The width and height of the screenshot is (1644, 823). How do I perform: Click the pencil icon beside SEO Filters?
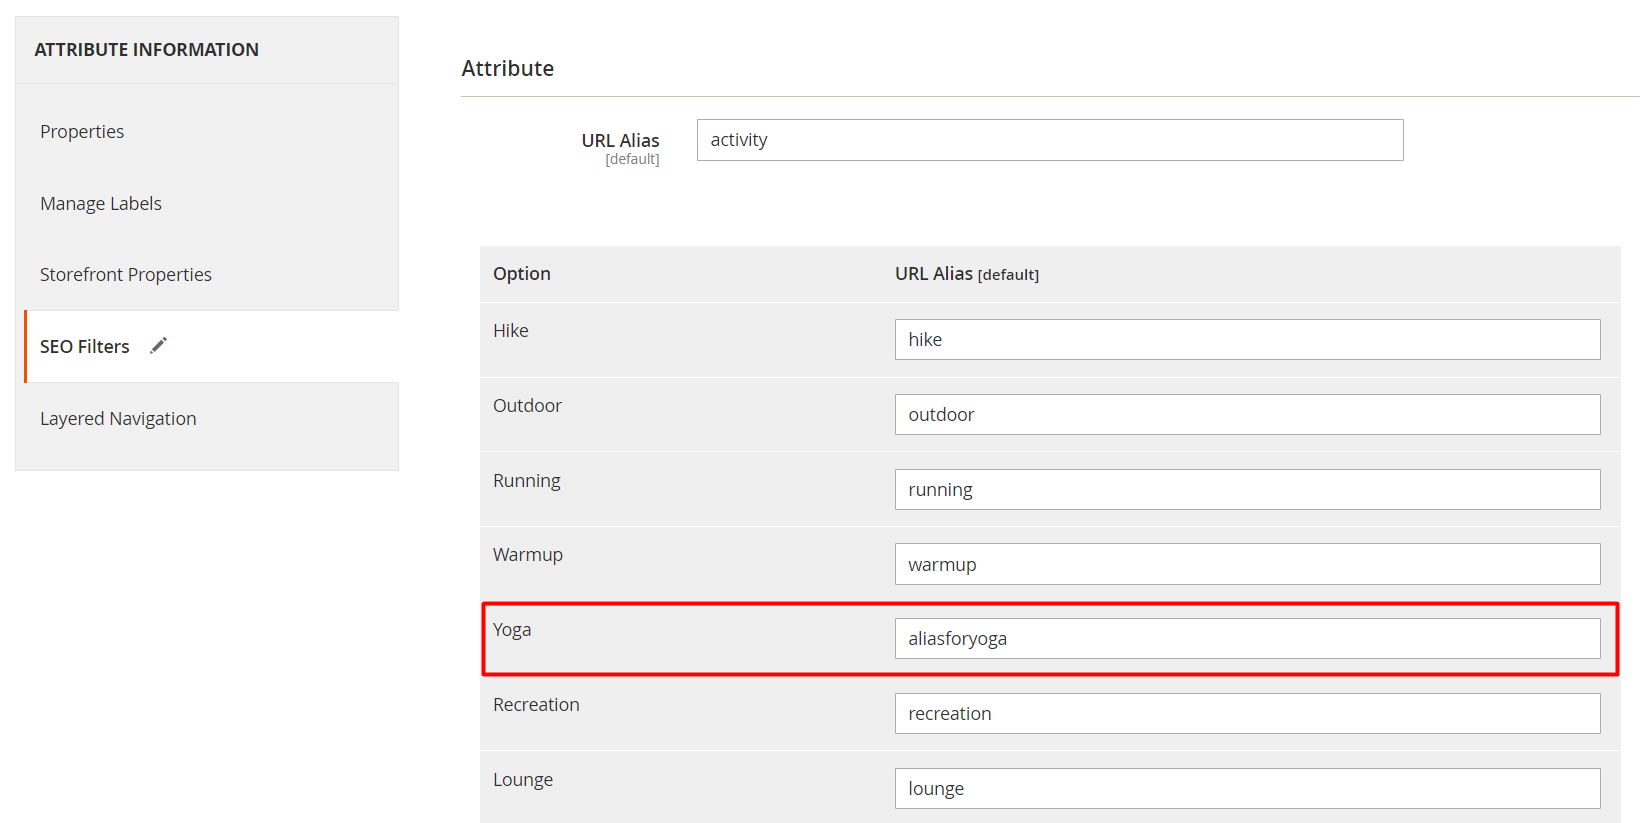158,346
